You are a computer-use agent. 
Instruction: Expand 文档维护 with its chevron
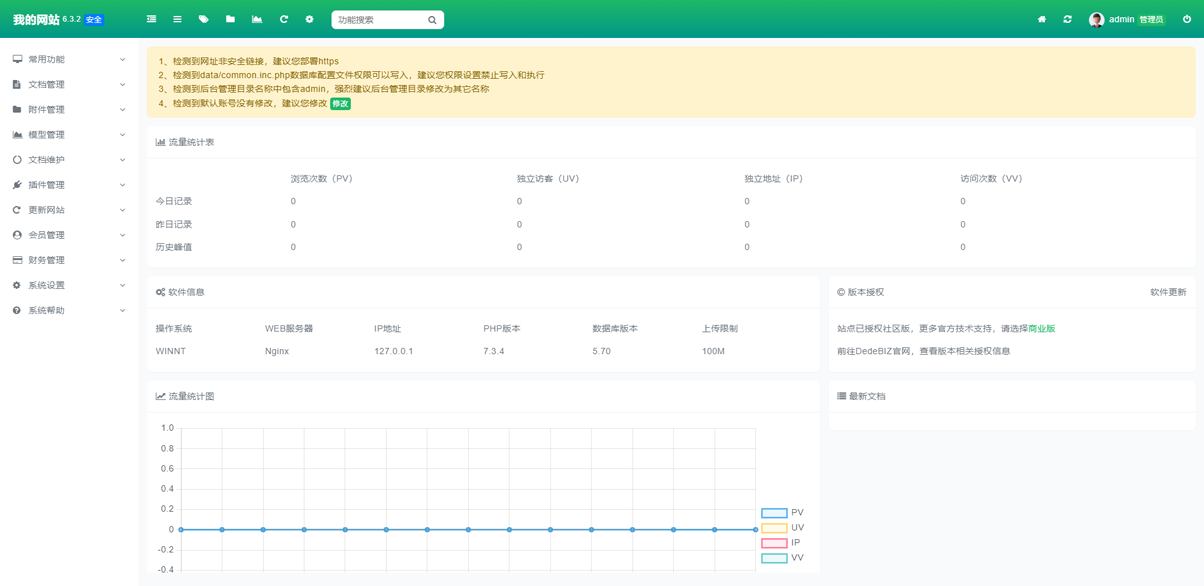pyautogui.click(x=123, y=159)
